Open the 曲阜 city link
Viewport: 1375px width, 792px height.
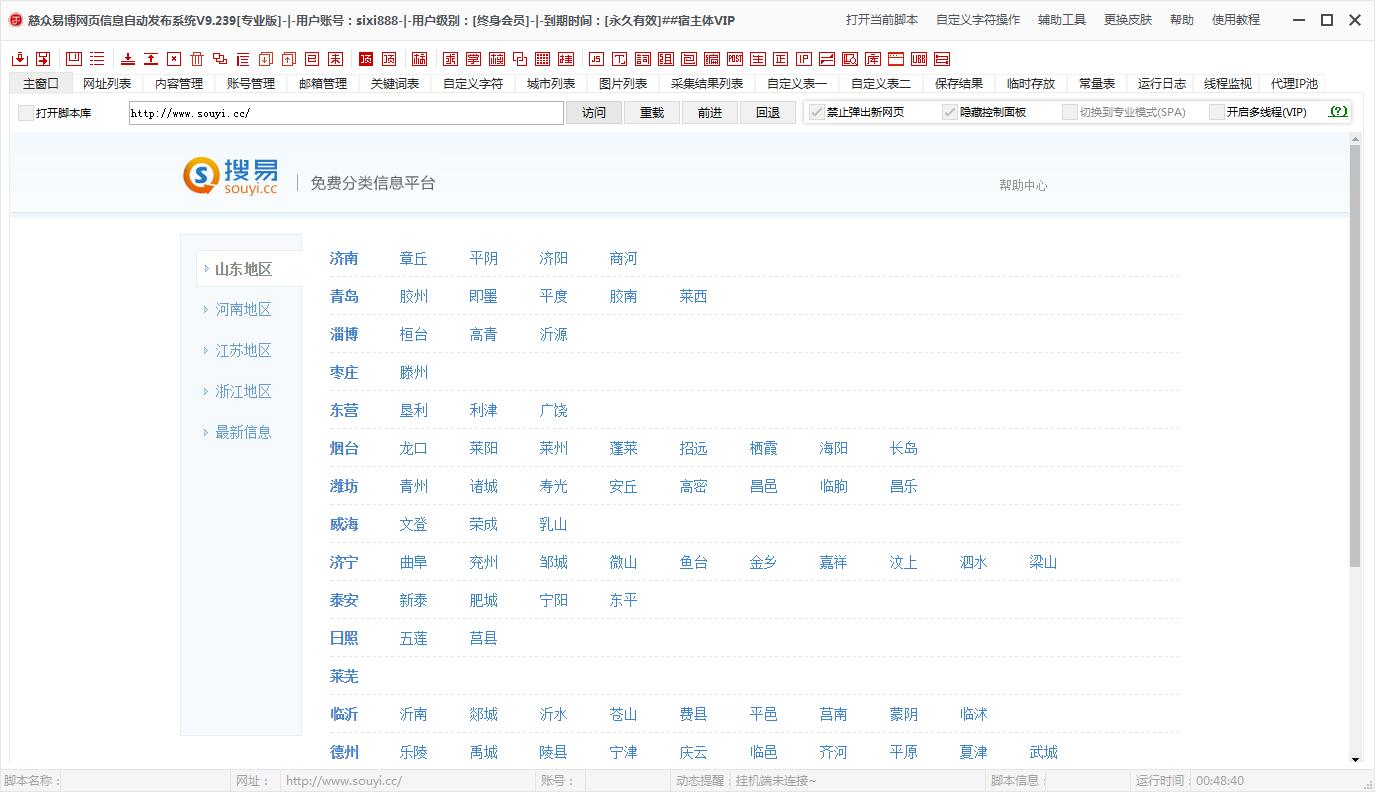tap(413, 563)
